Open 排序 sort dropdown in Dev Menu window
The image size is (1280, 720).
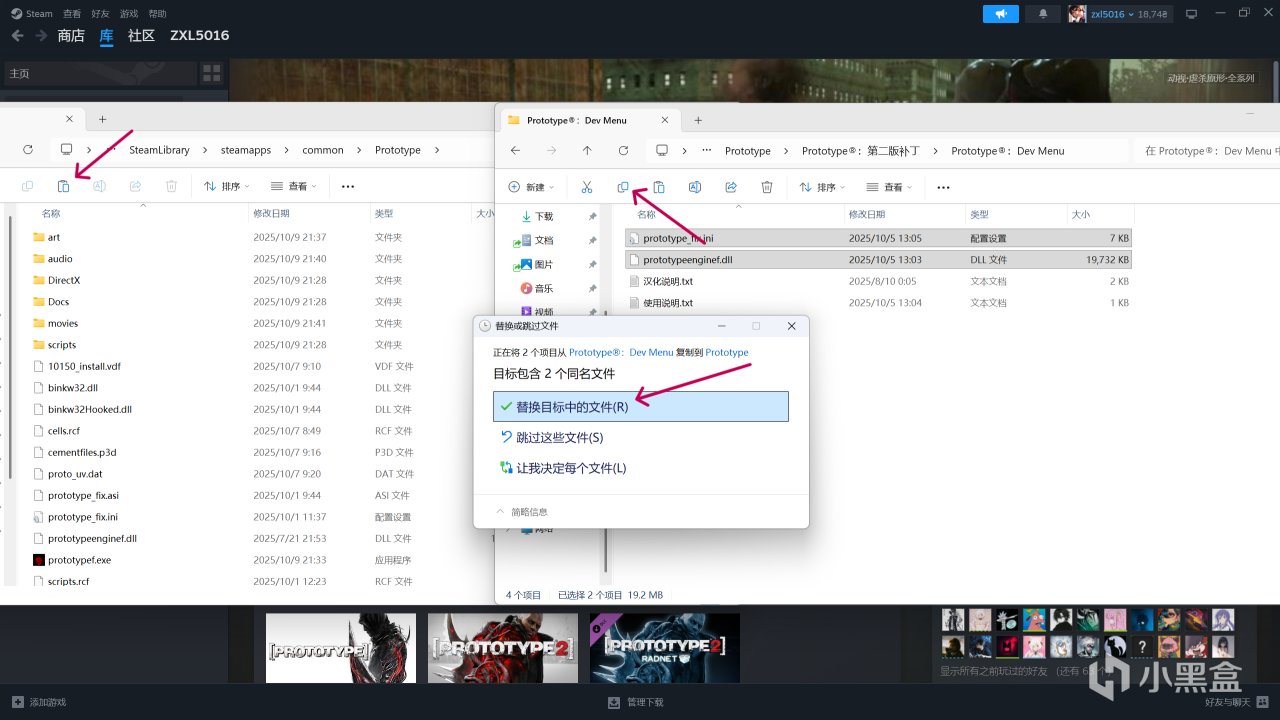[824, 187]
